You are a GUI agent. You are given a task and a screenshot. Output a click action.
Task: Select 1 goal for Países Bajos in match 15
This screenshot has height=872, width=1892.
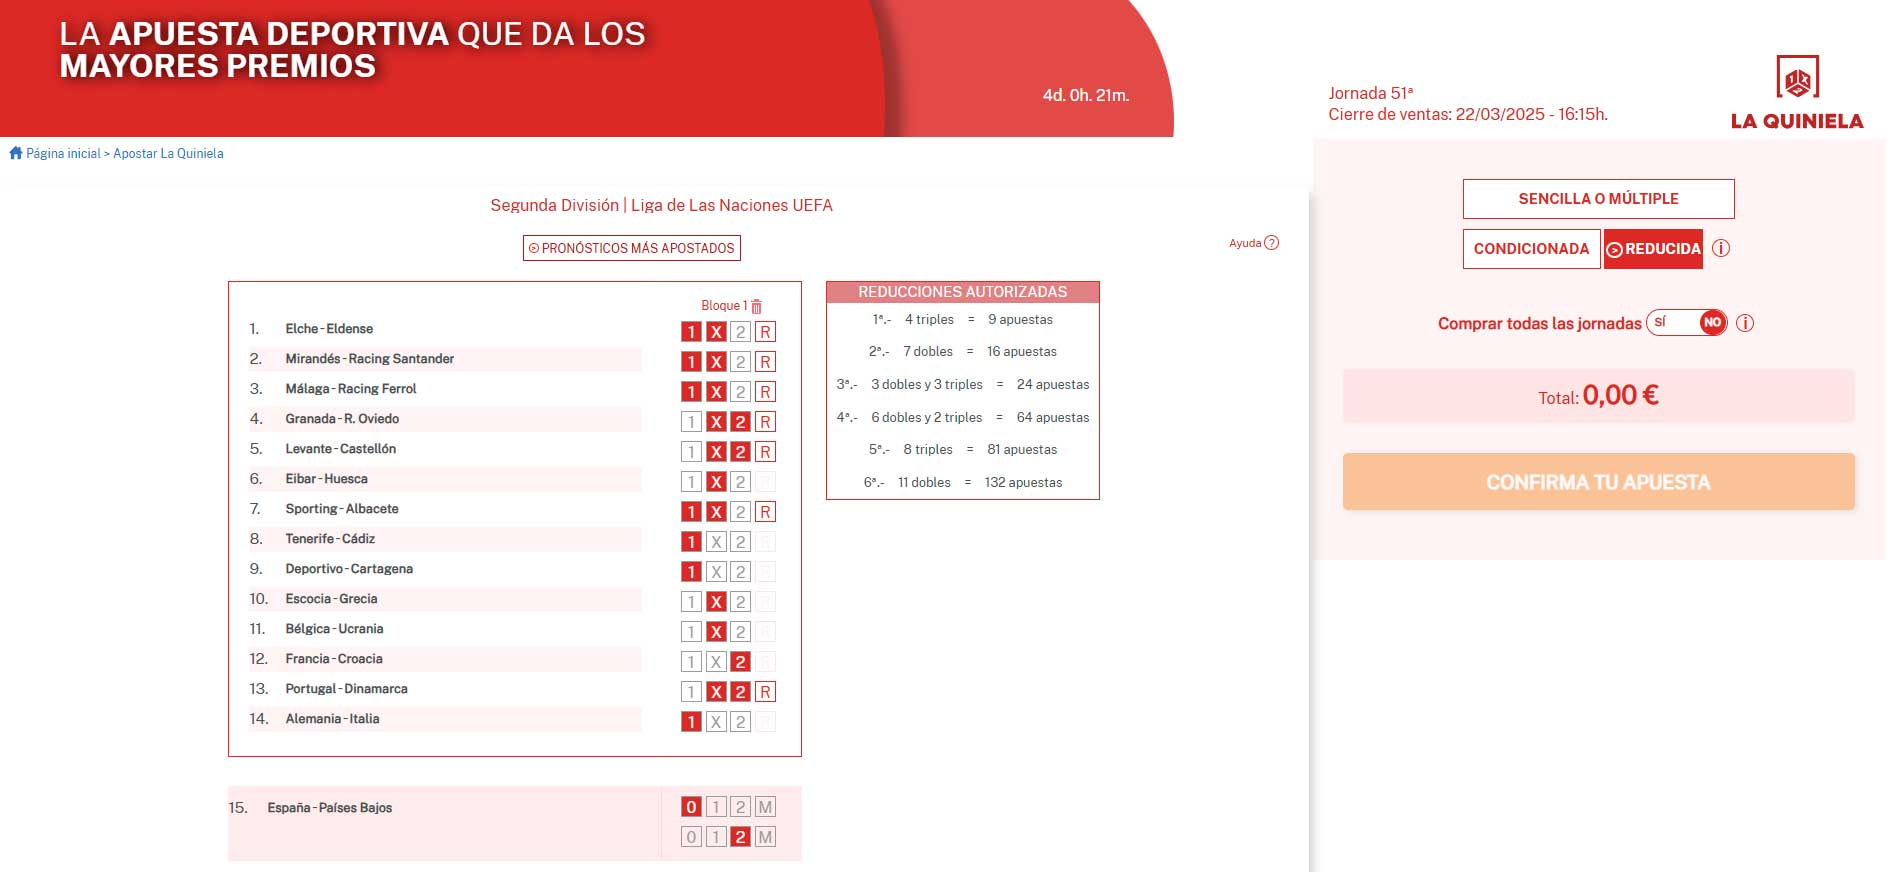[716, 837]
